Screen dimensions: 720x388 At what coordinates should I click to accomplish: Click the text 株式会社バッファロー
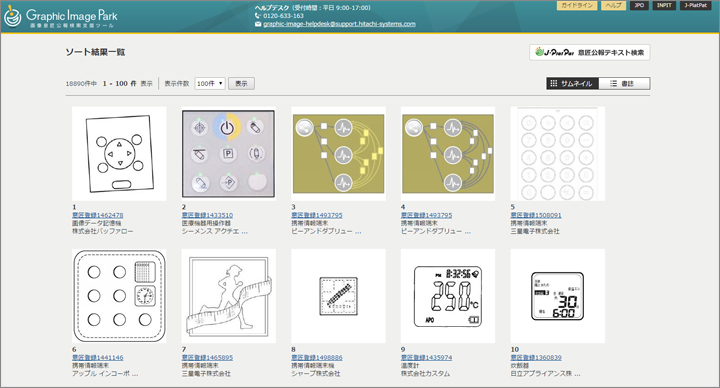coord(102,231)
